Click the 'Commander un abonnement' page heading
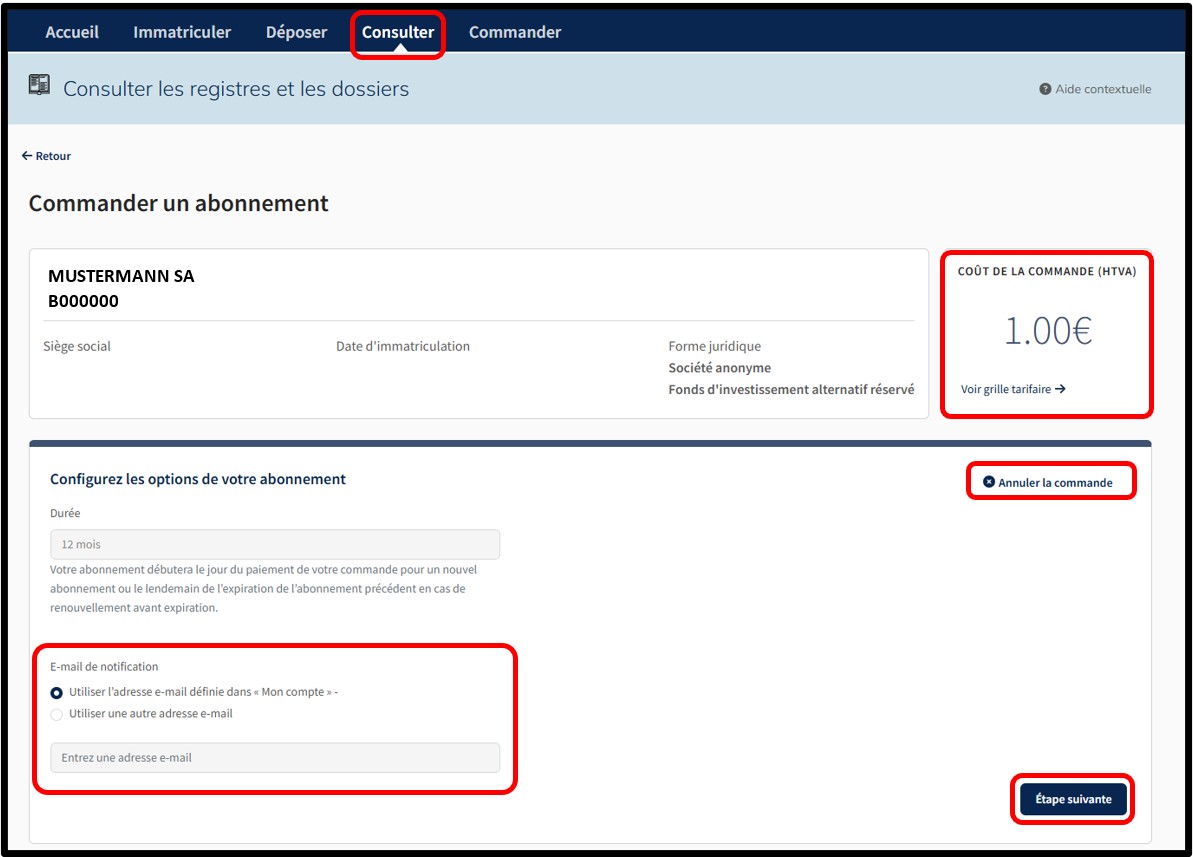 click(179, 204)
